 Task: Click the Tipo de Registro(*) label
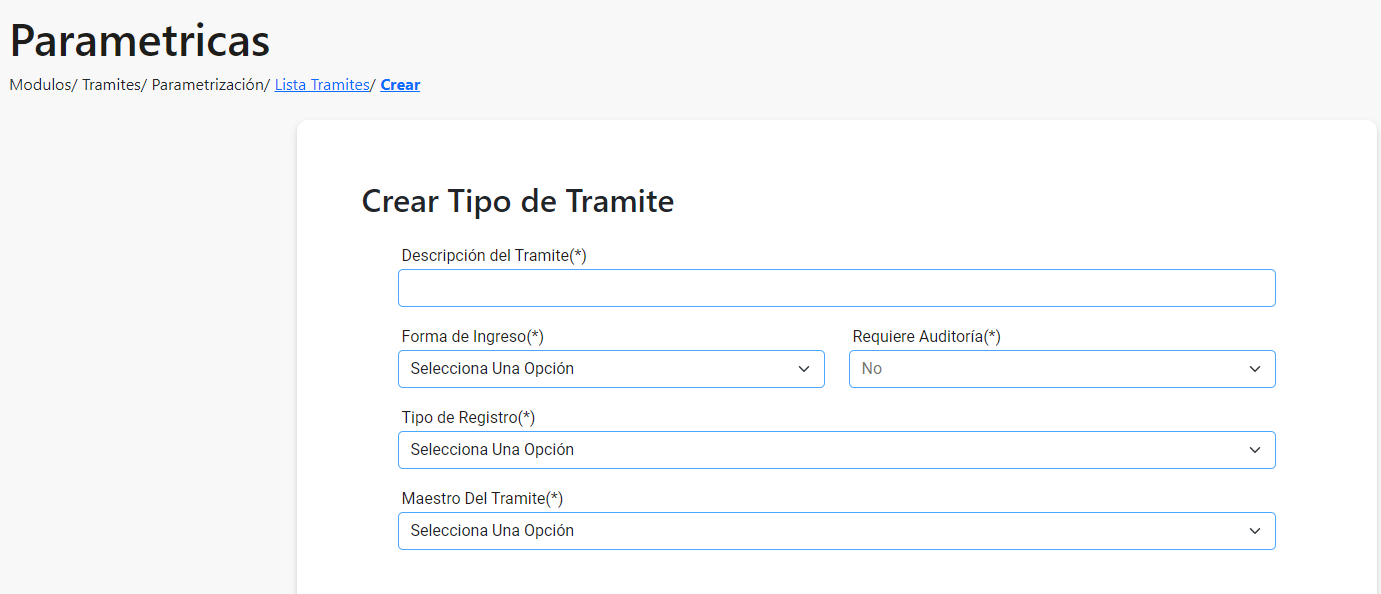click(468, 417)
